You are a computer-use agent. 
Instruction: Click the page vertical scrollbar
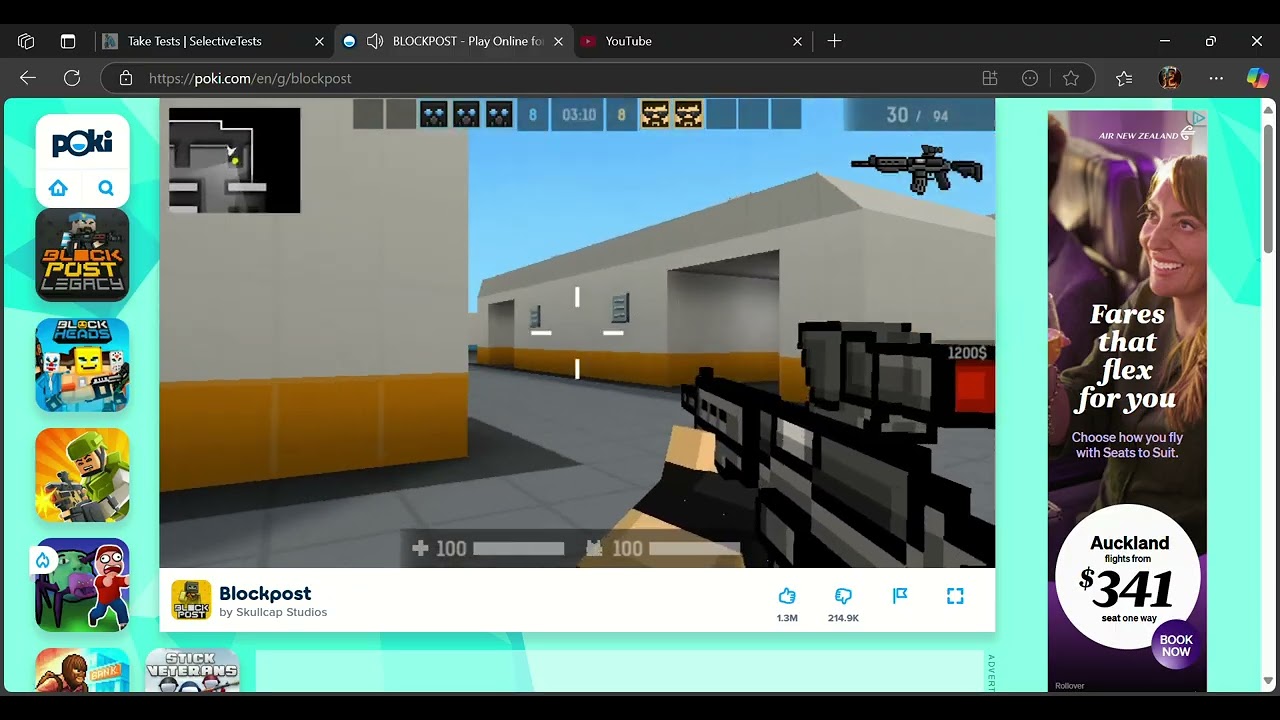1268,190
